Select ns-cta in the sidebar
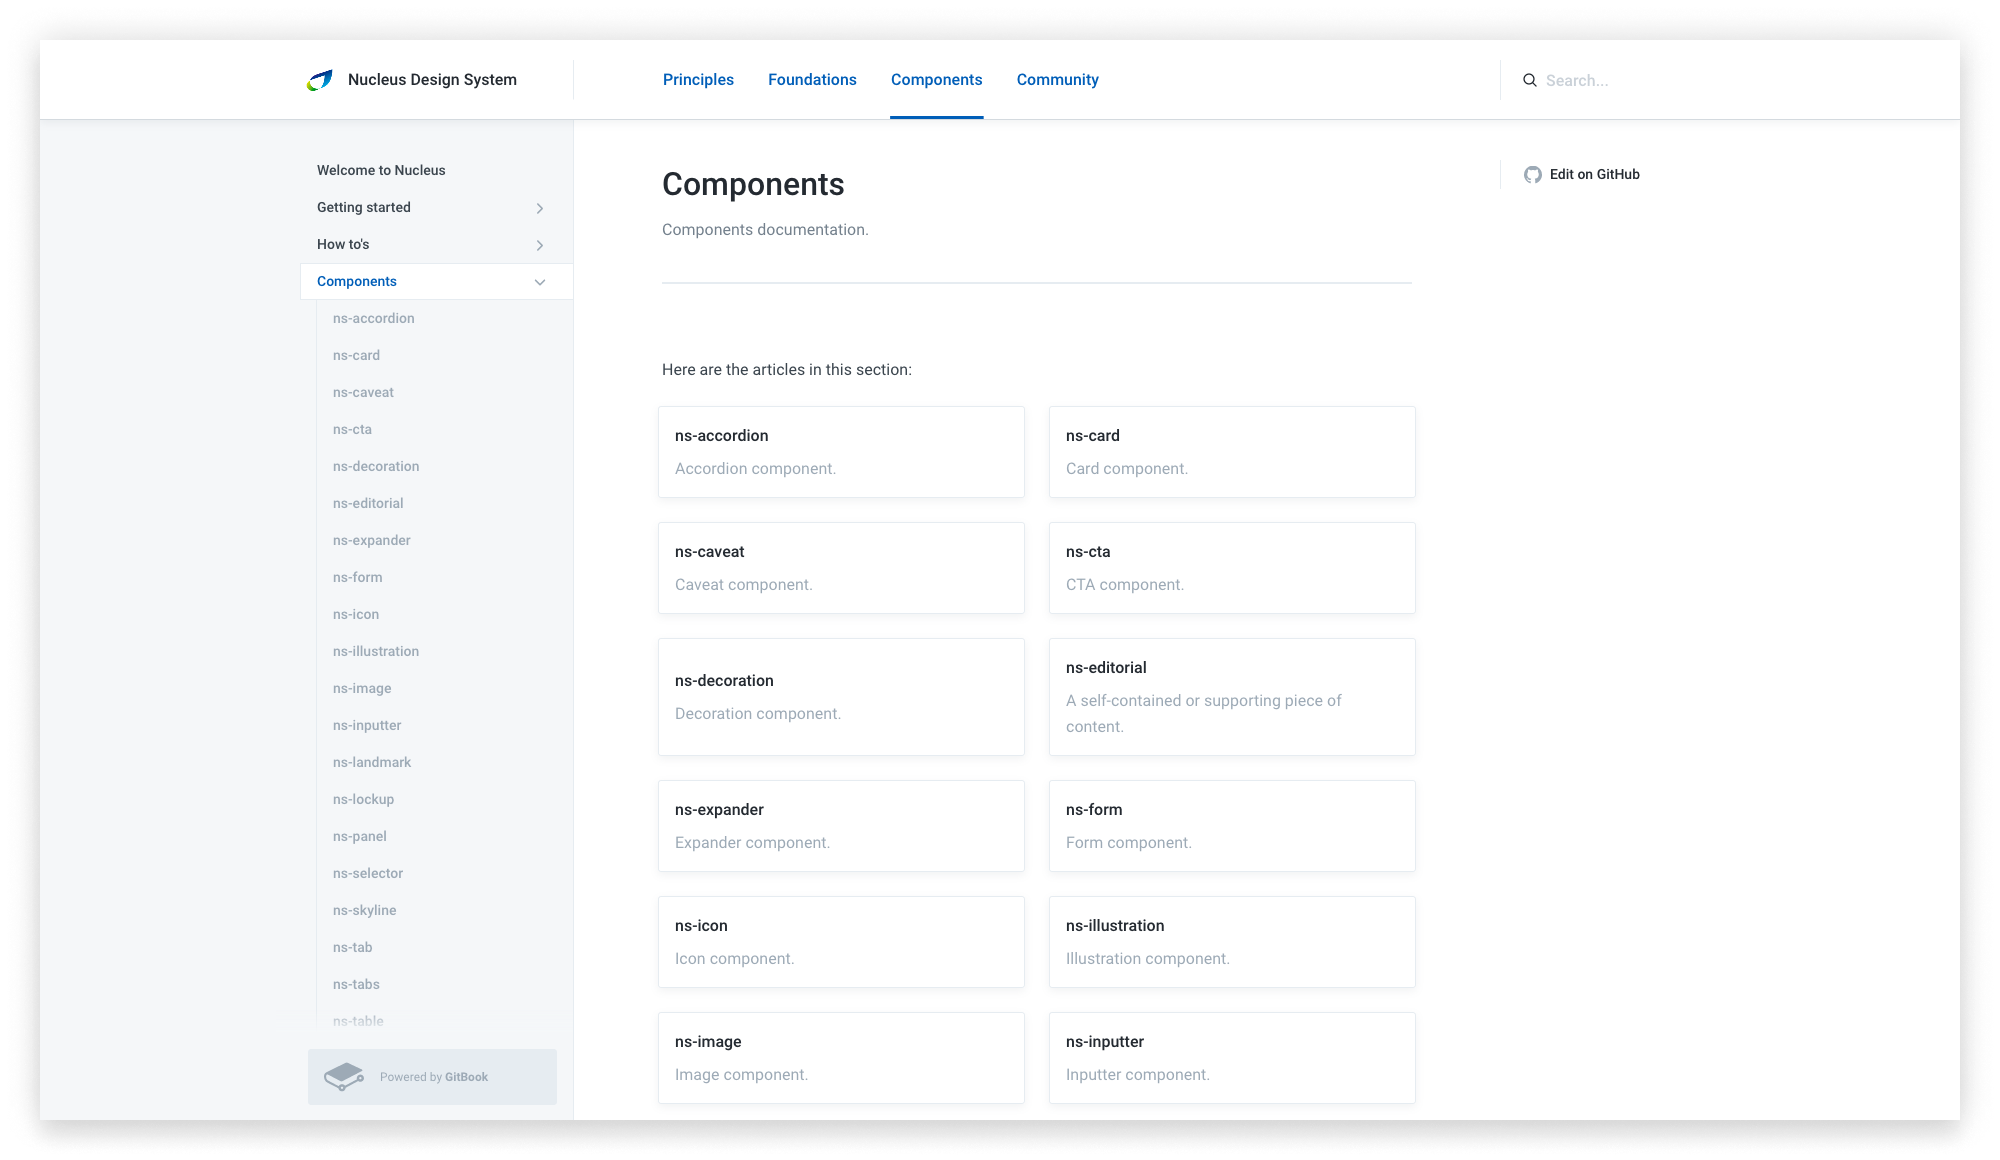 (352, 429)
